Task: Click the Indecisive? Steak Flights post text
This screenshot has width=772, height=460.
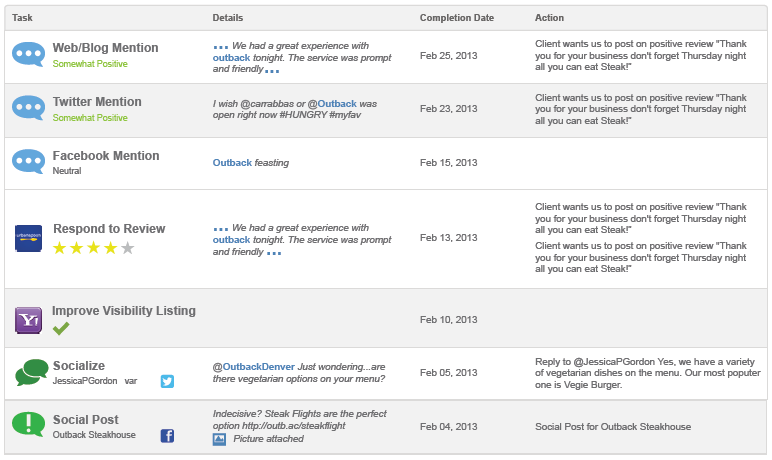Action: coord(299,420)
